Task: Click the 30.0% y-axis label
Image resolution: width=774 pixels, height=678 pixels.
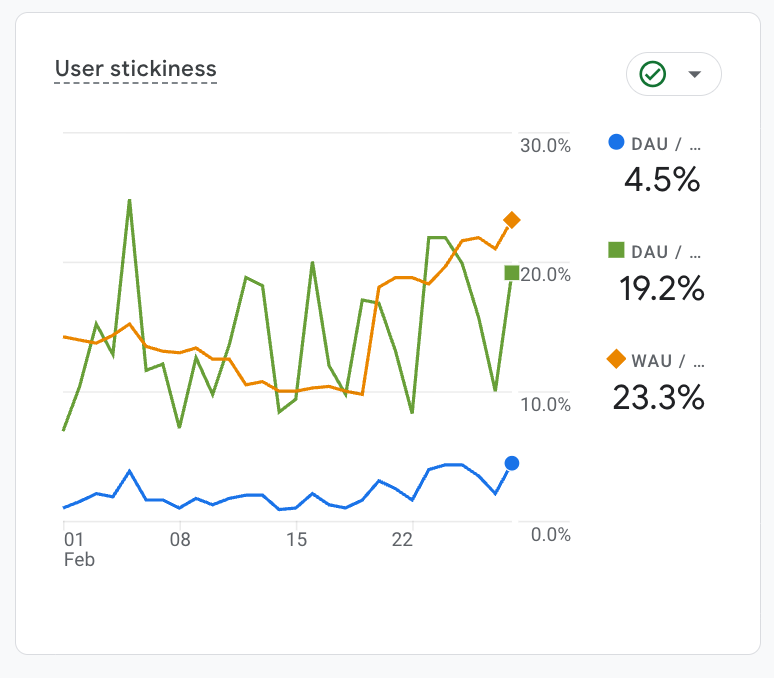Action: (x=545, y=146)
